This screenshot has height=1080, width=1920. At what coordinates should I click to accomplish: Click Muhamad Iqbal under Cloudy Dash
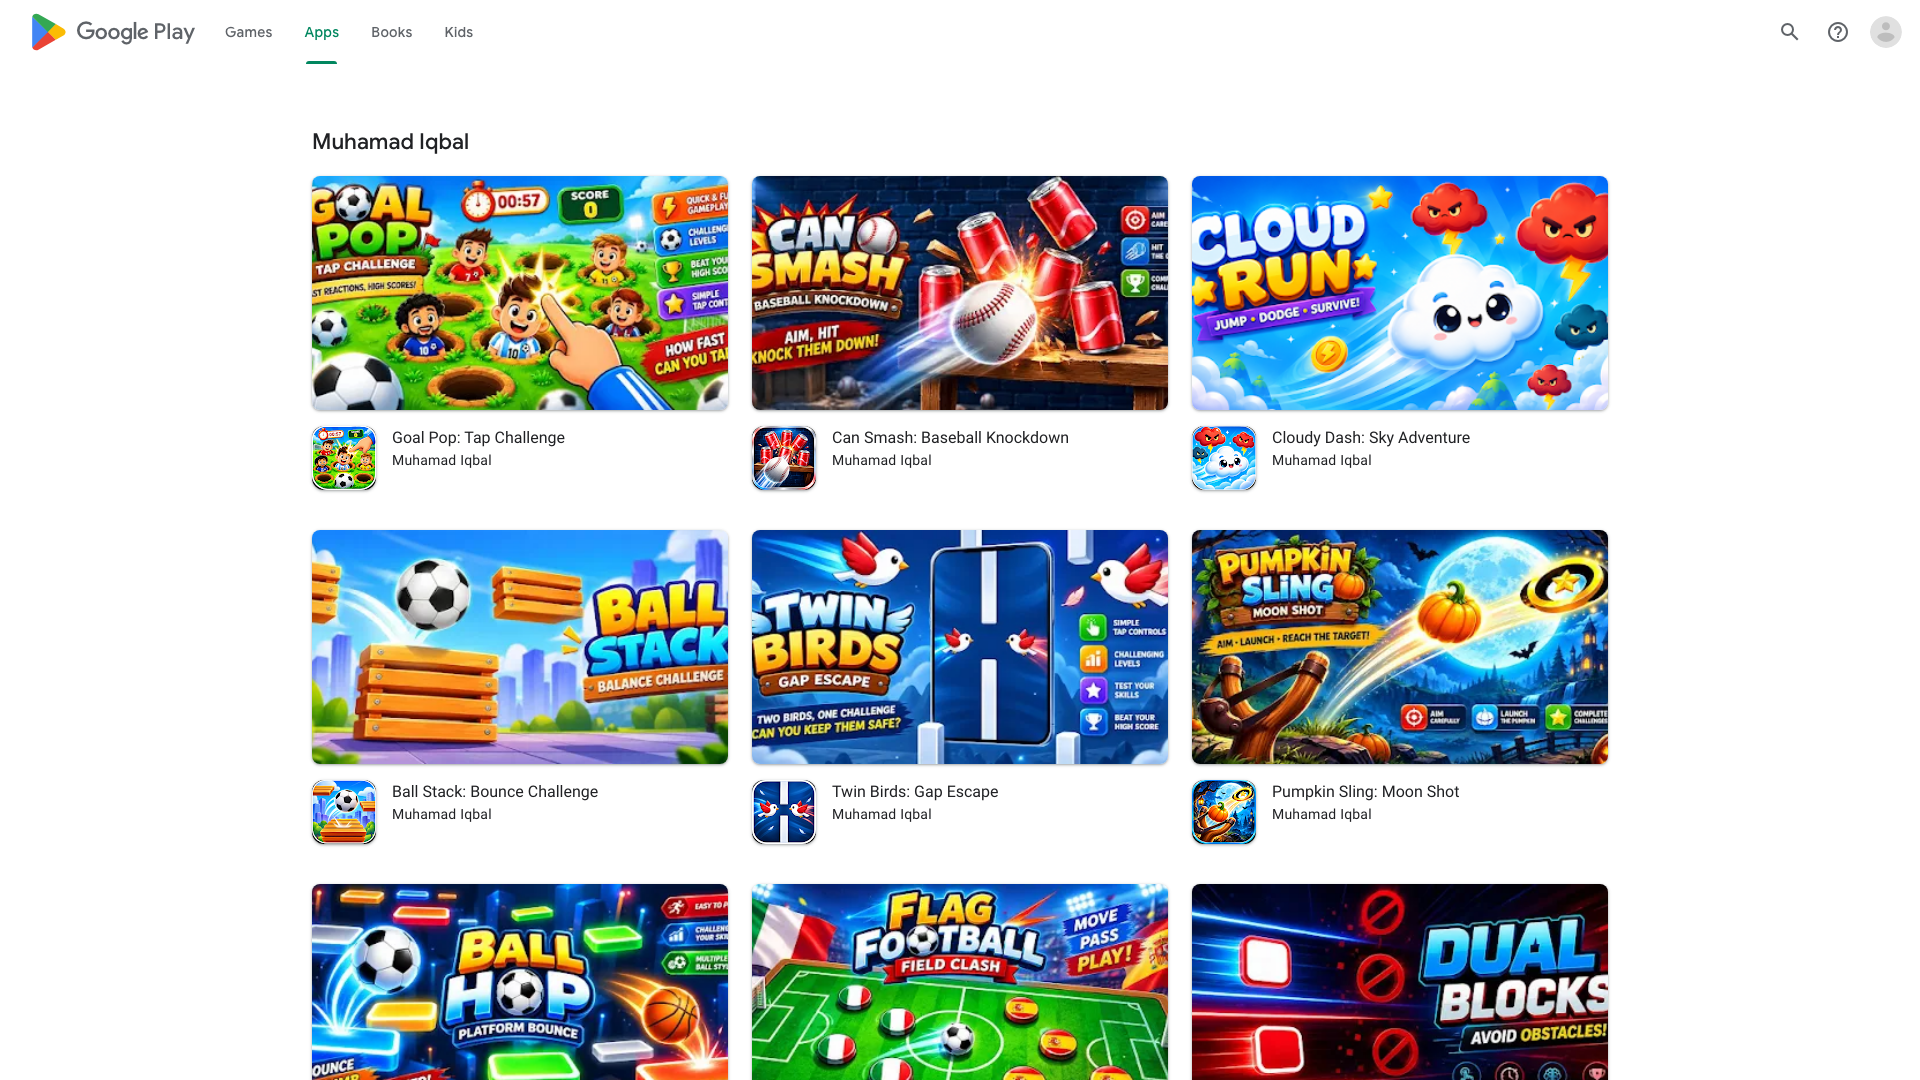tap(1322, 461)
